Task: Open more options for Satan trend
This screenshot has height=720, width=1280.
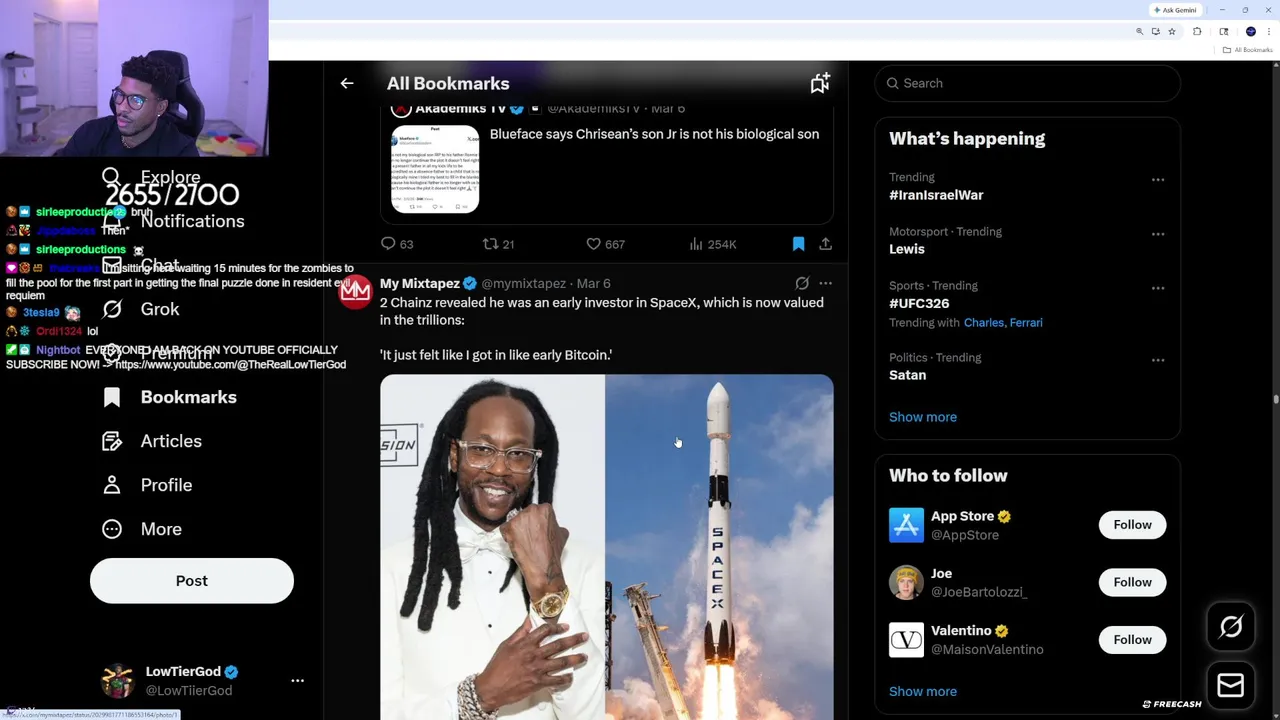Action: 1158,360
